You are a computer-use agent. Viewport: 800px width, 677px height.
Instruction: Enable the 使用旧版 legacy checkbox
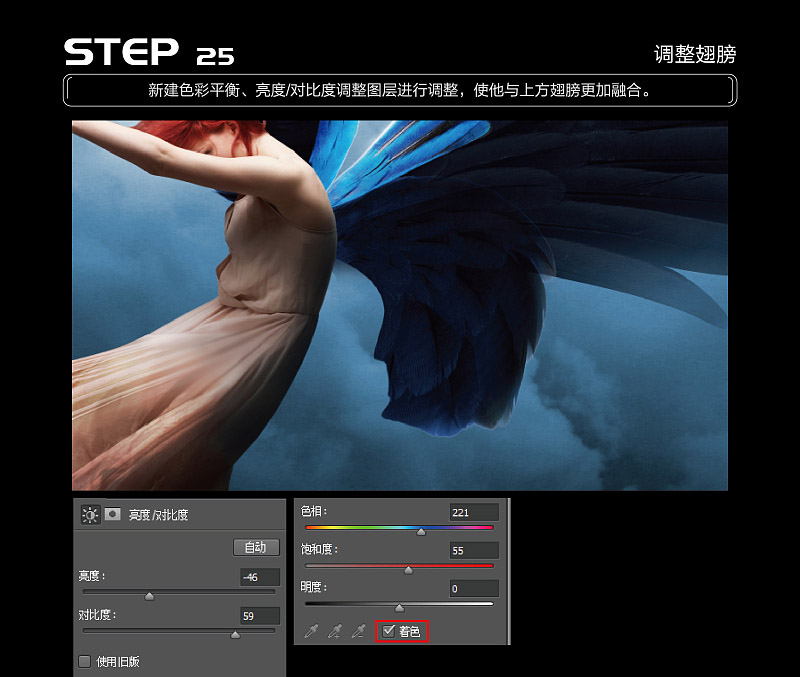click(x=85, y=662)
